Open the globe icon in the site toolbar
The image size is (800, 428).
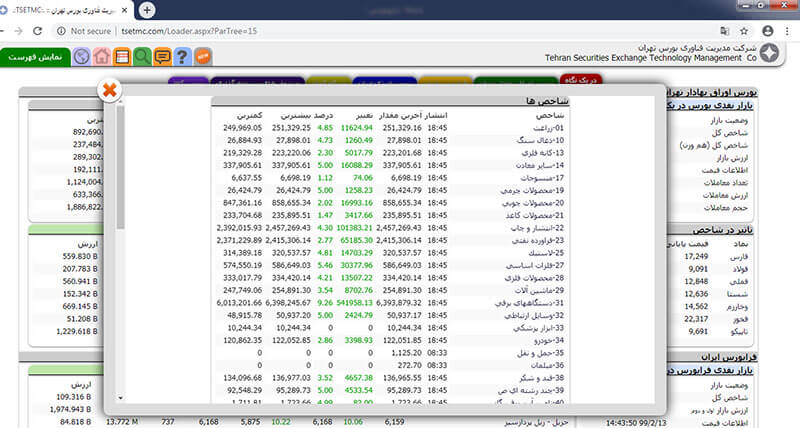pyautogui.click(x=82, y=56)
